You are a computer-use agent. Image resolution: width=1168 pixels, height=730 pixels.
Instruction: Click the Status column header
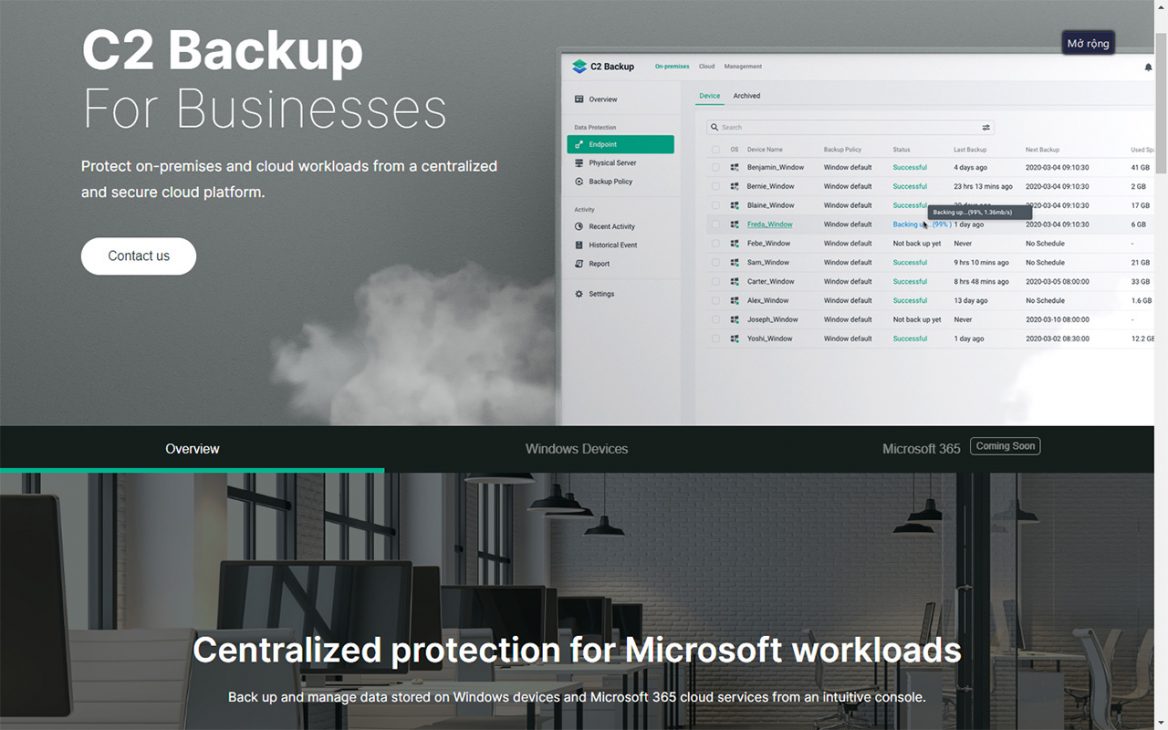[901, 150]
